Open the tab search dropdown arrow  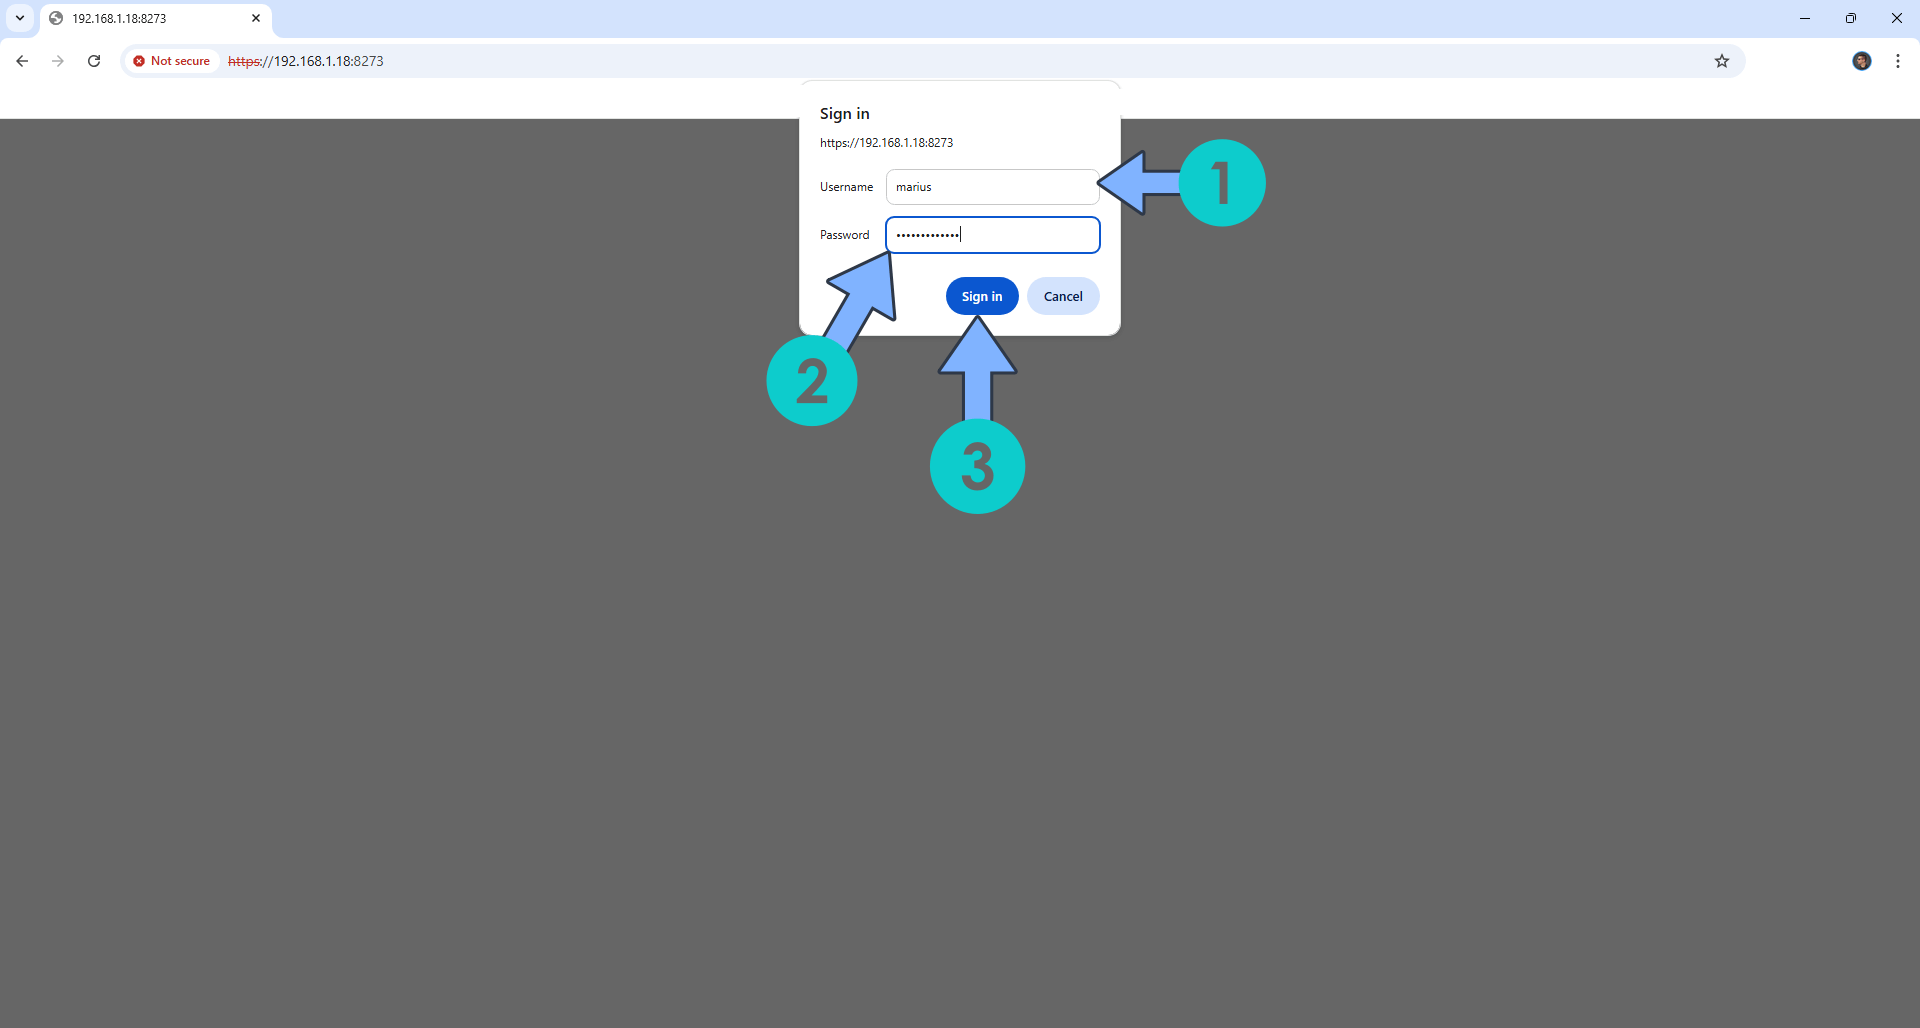[x=20, y=18]
